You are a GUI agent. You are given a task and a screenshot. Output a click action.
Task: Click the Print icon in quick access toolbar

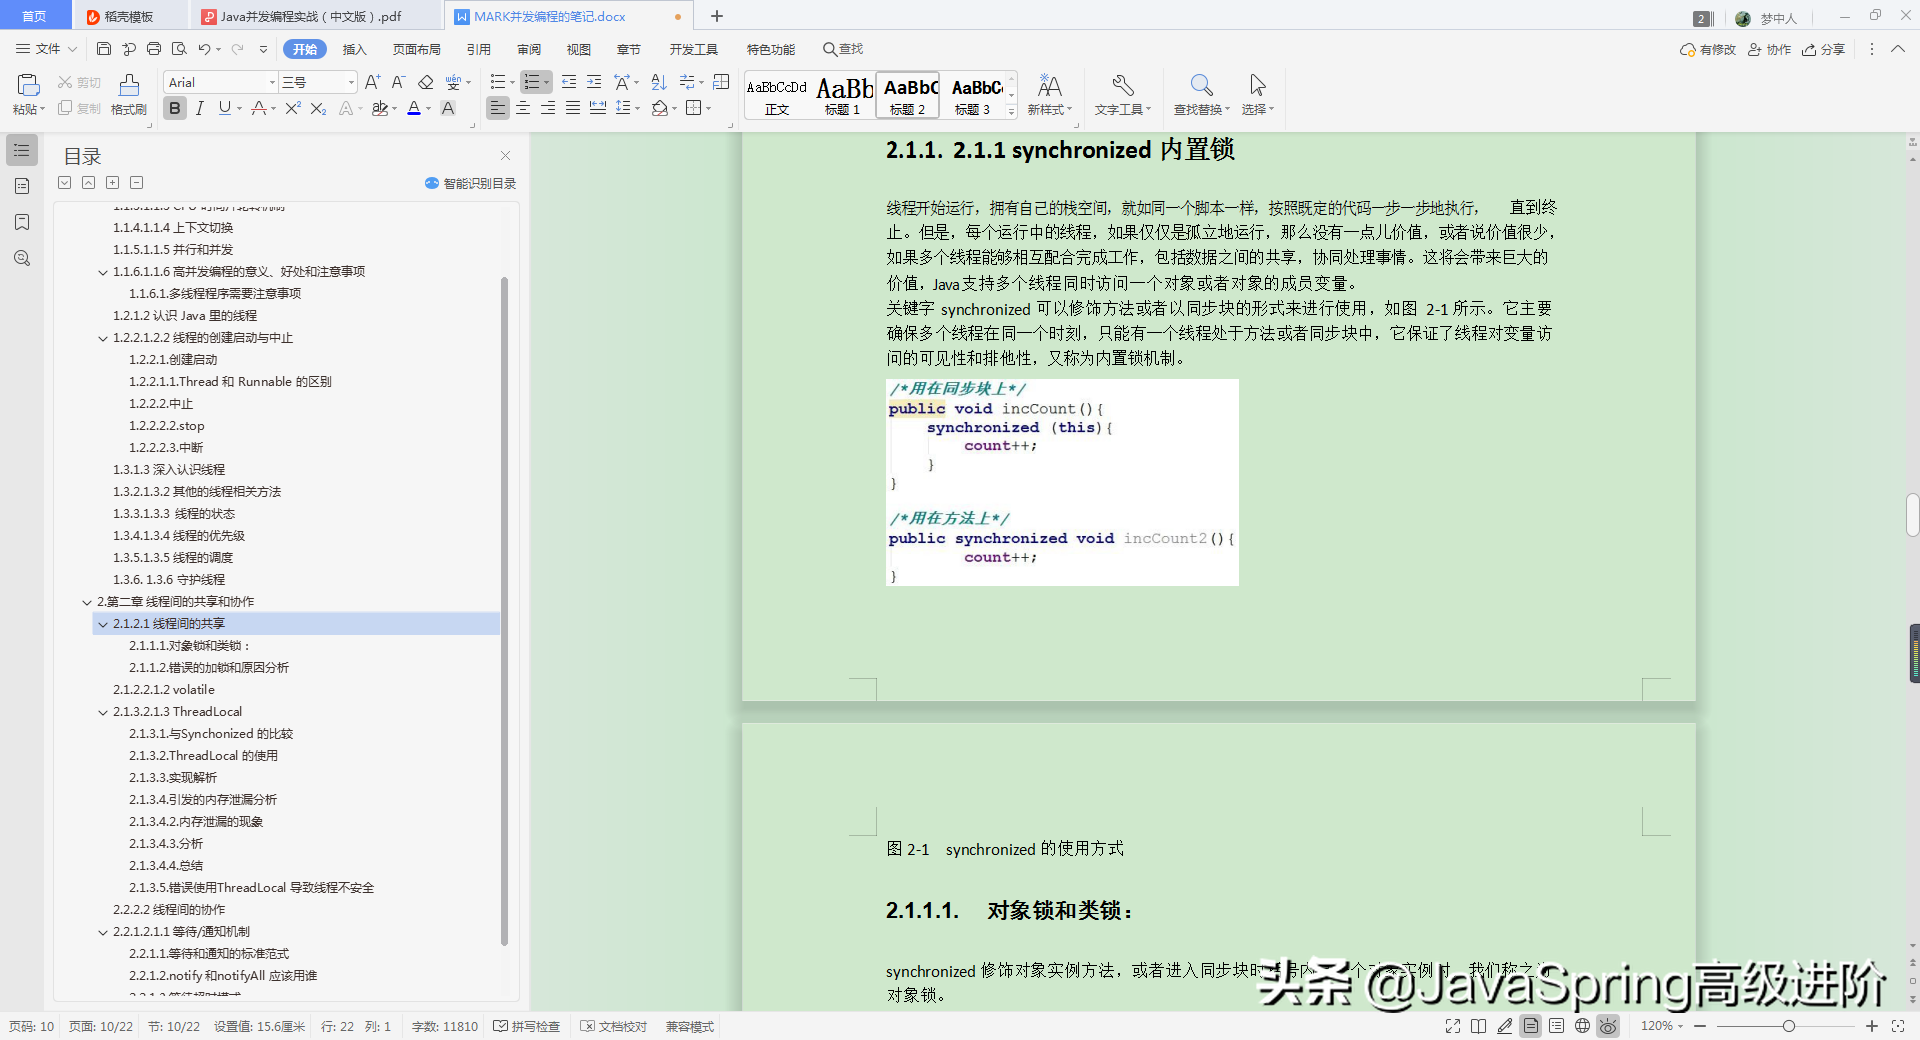pos(154,49)
